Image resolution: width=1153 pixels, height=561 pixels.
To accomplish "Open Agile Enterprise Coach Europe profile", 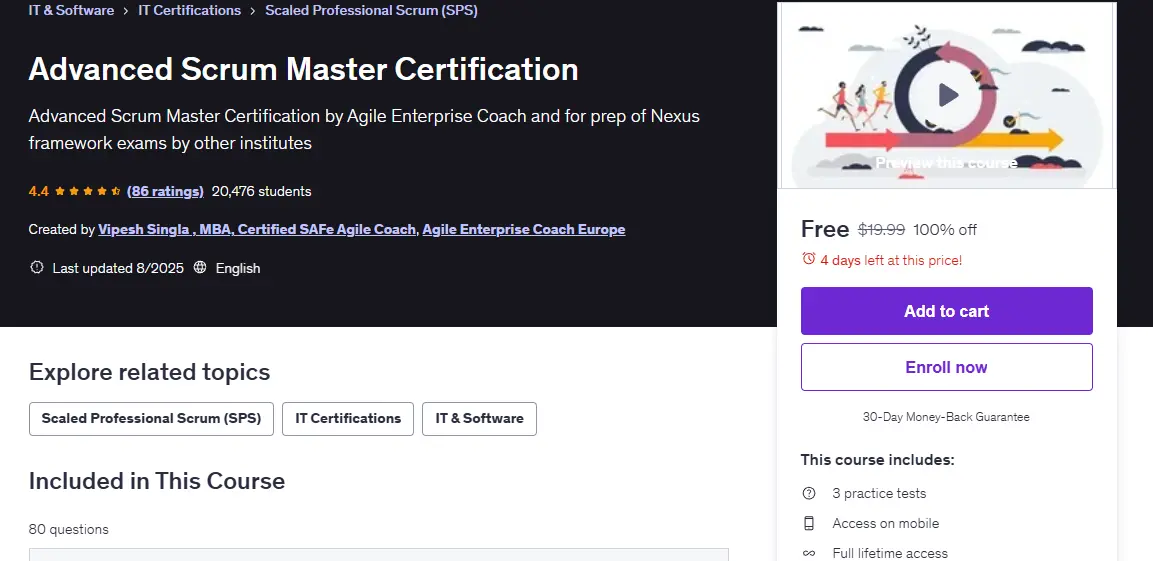I will [x=524, y=229].
